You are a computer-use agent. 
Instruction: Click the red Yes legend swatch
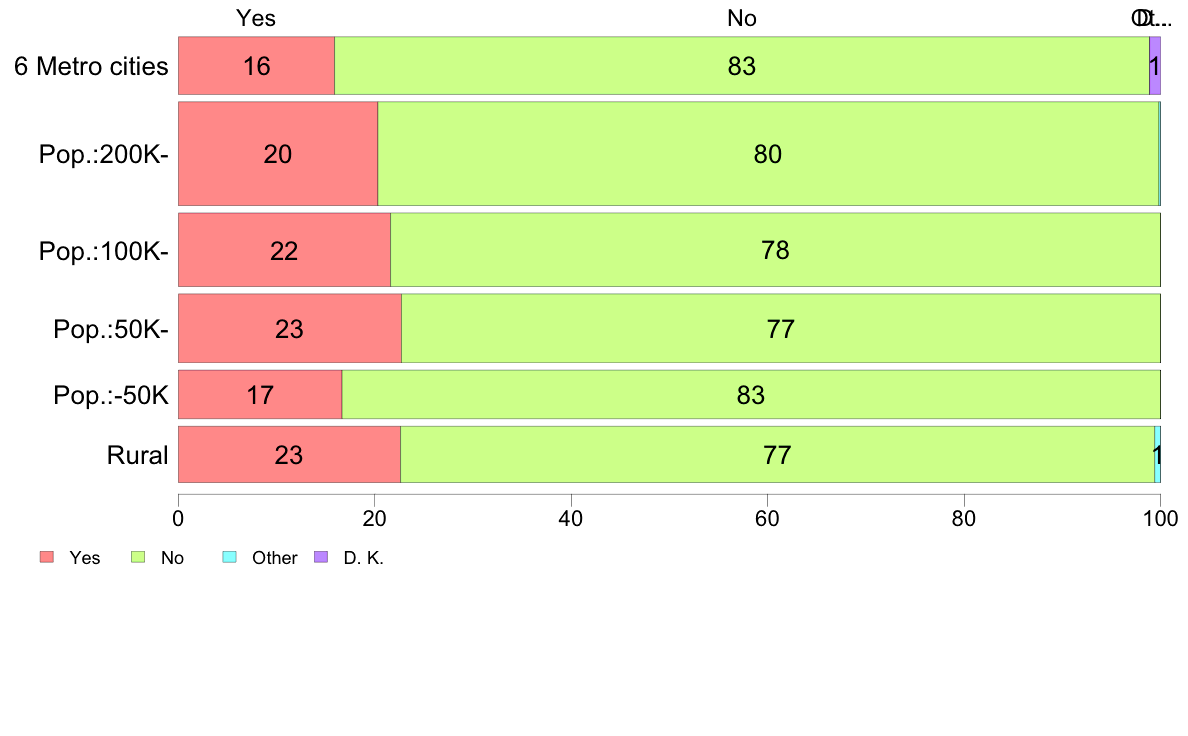(x=47, y=557)
